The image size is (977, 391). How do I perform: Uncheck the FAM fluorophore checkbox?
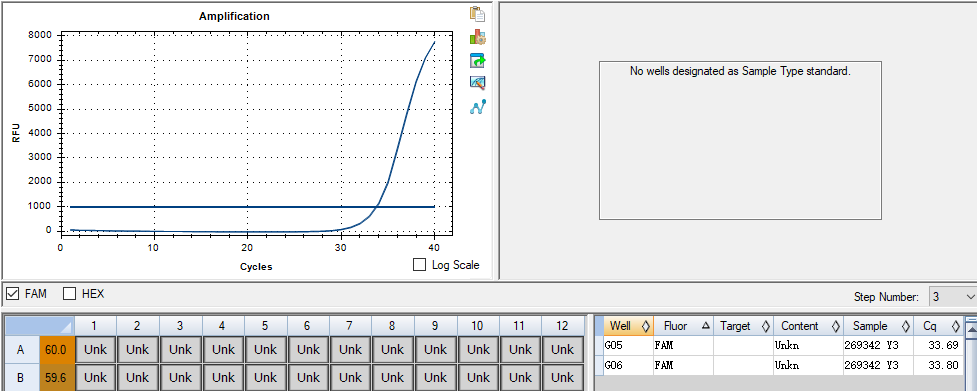pos(12,293)
